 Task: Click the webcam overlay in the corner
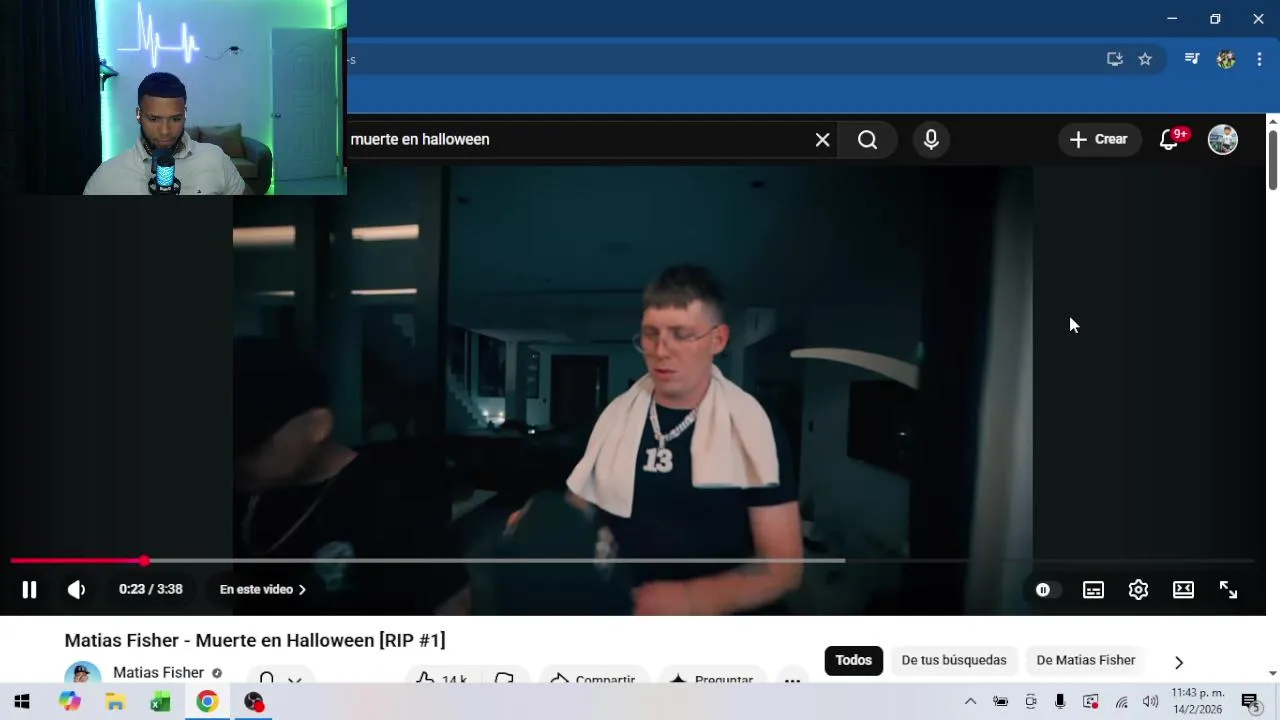click(x=173, y=97)
